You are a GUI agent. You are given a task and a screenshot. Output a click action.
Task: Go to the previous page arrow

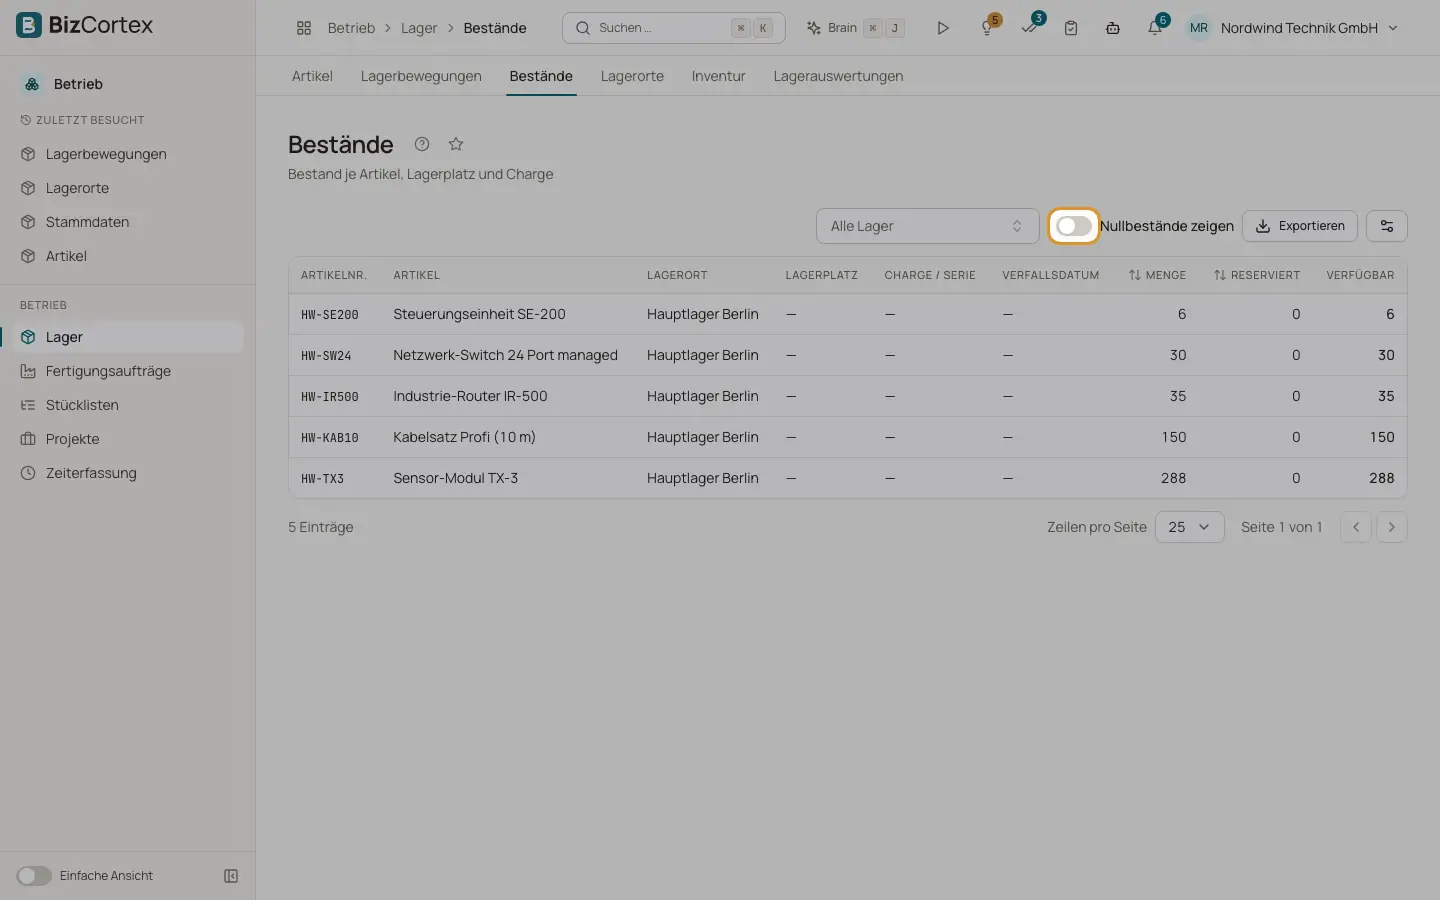tap(1356, 527)
